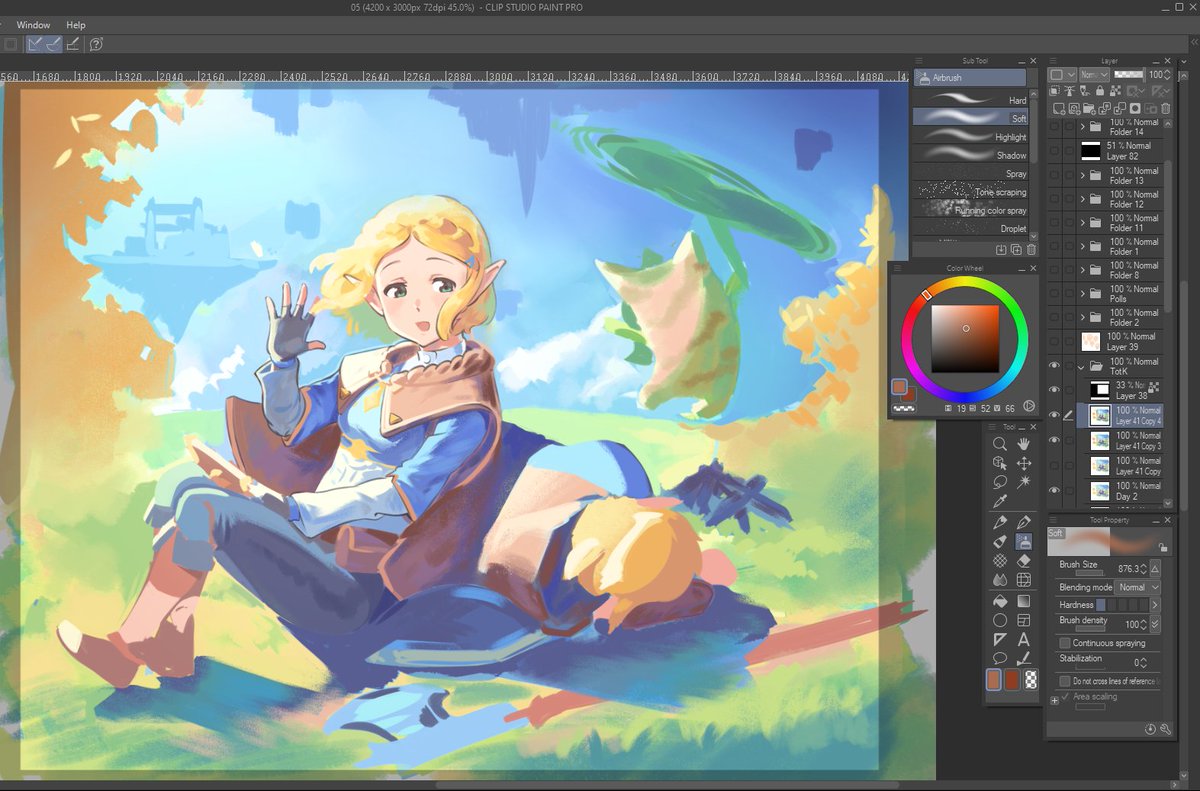The image size is (1200, 791).
Task: Open the Help menu
Action: coord(76,25)
